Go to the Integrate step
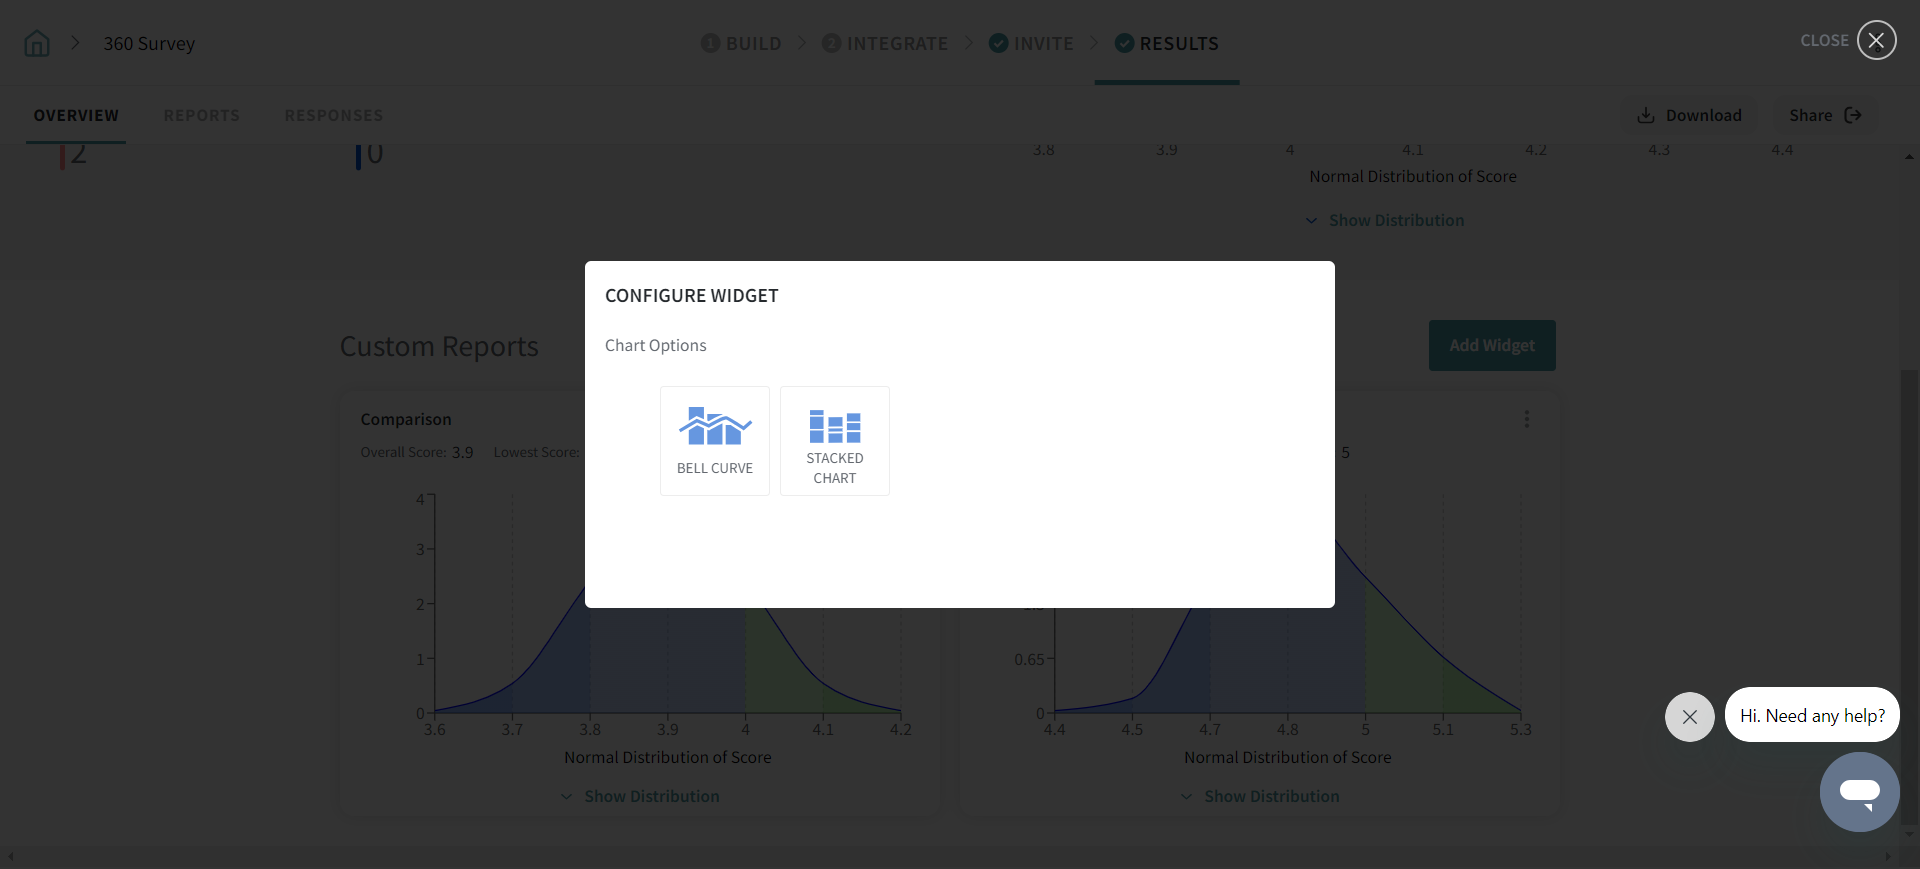This screenshot has width=1920, height=869. [885, 44]
